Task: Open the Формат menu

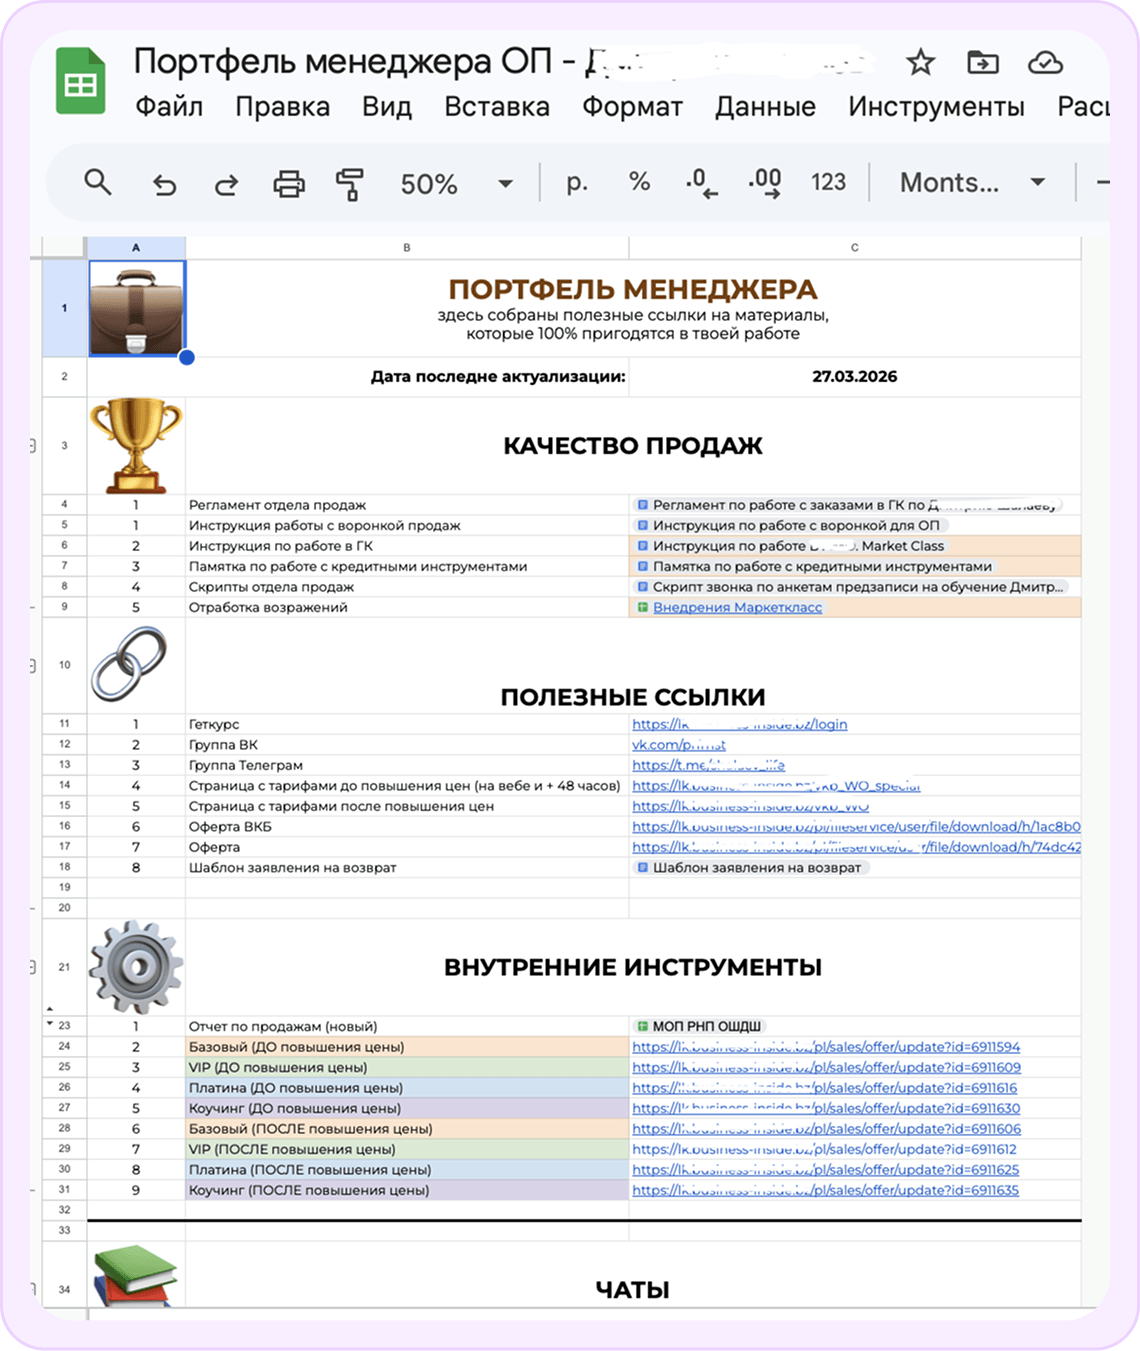Action: (632, 107)
